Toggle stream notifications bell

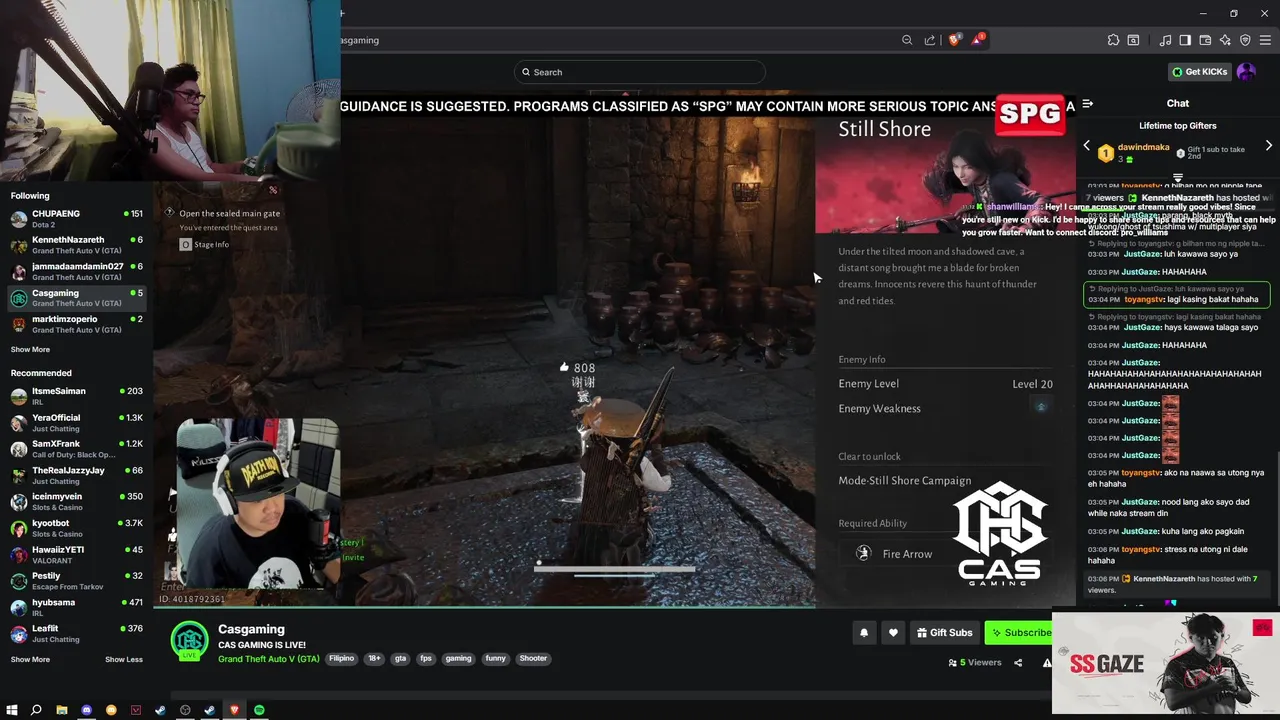click(x=864, y=632)
